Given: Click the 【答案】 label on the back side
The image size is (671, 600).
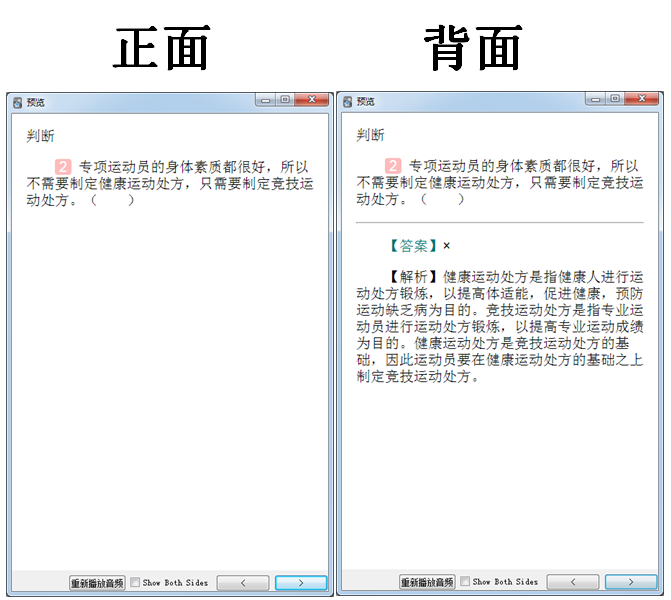Looking at the screenshot, I should point(413,246).
